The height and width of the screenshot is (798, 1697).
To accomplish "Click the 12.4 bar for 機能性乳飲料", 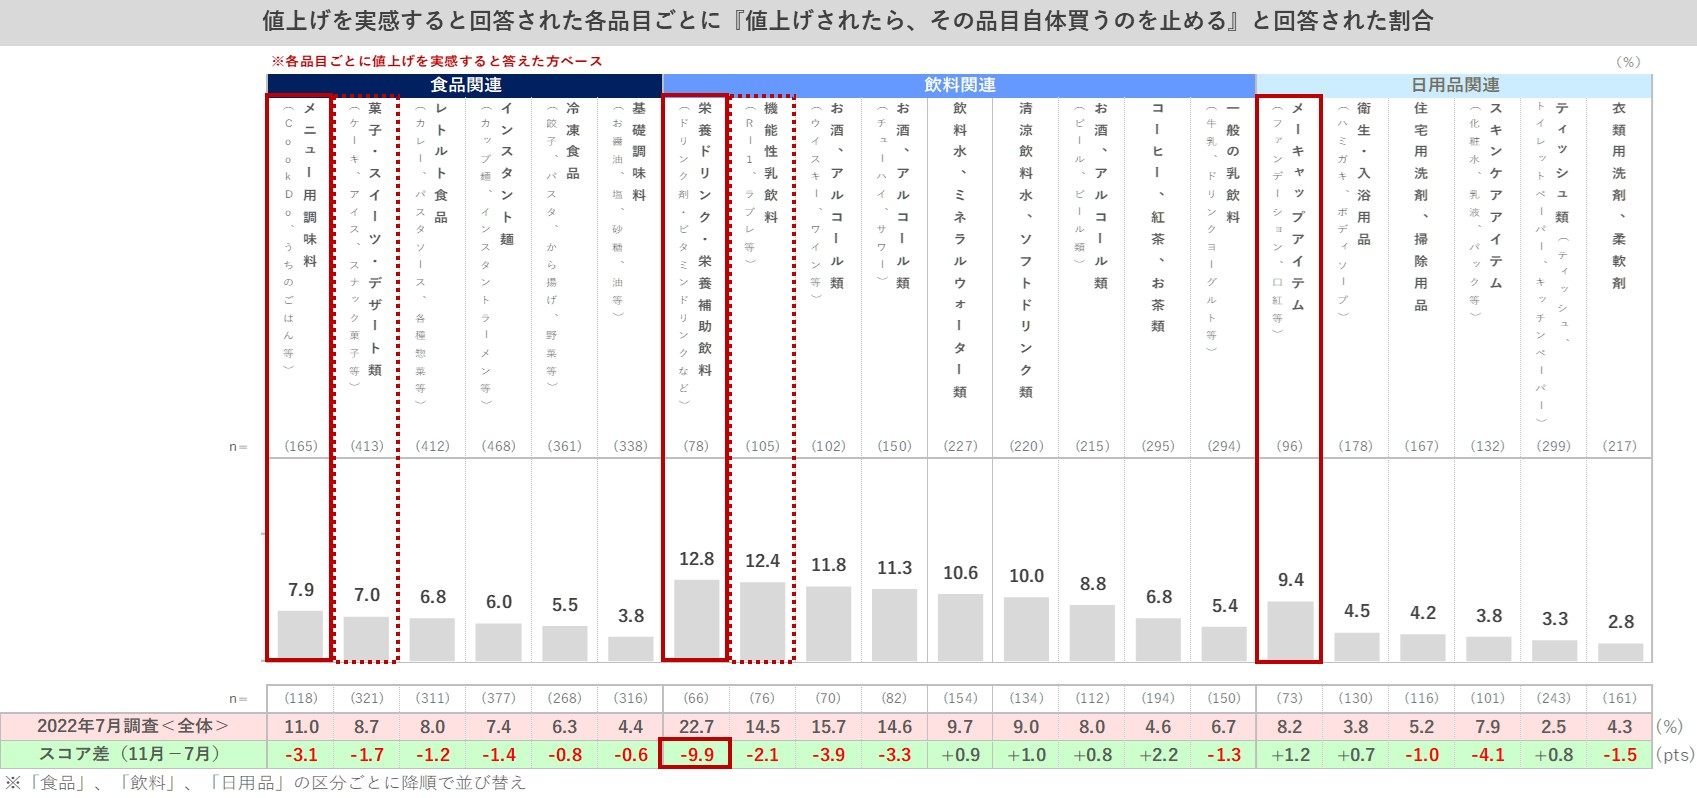I will point(762,620).
